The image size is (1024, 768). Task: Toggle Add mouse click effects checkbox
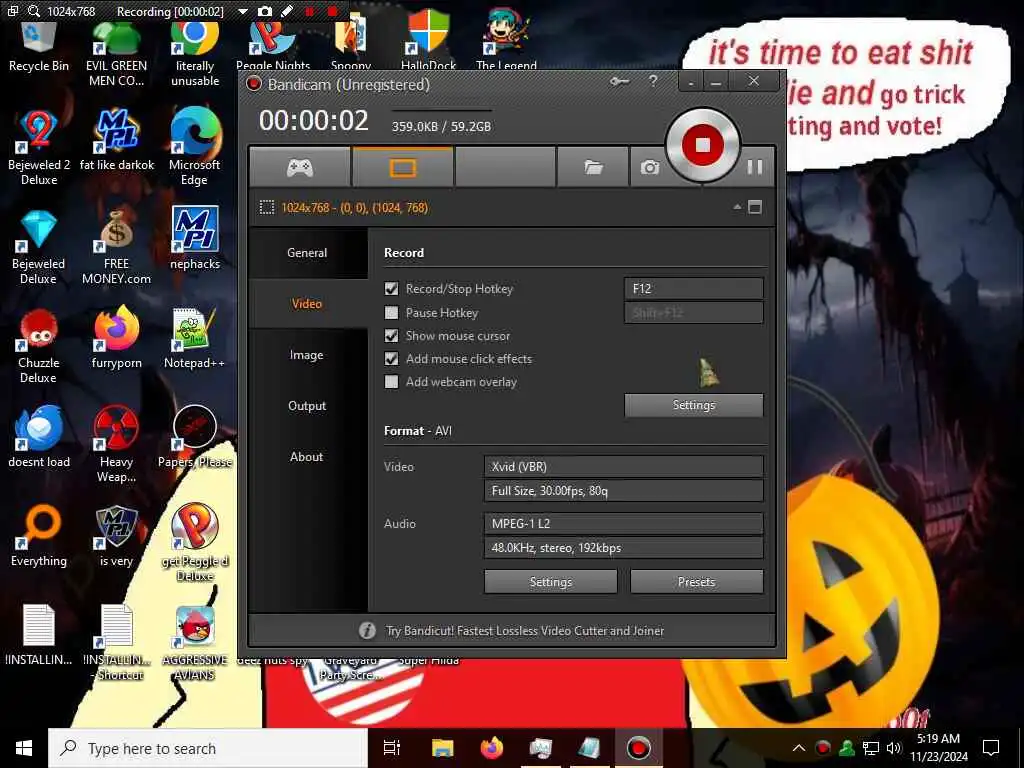pyautogui.click(x=391, y=359)
